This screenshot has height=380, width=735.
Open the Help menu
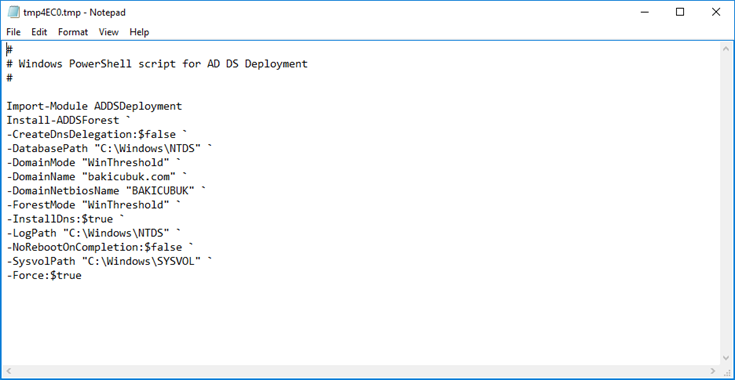tap(139, 32)
